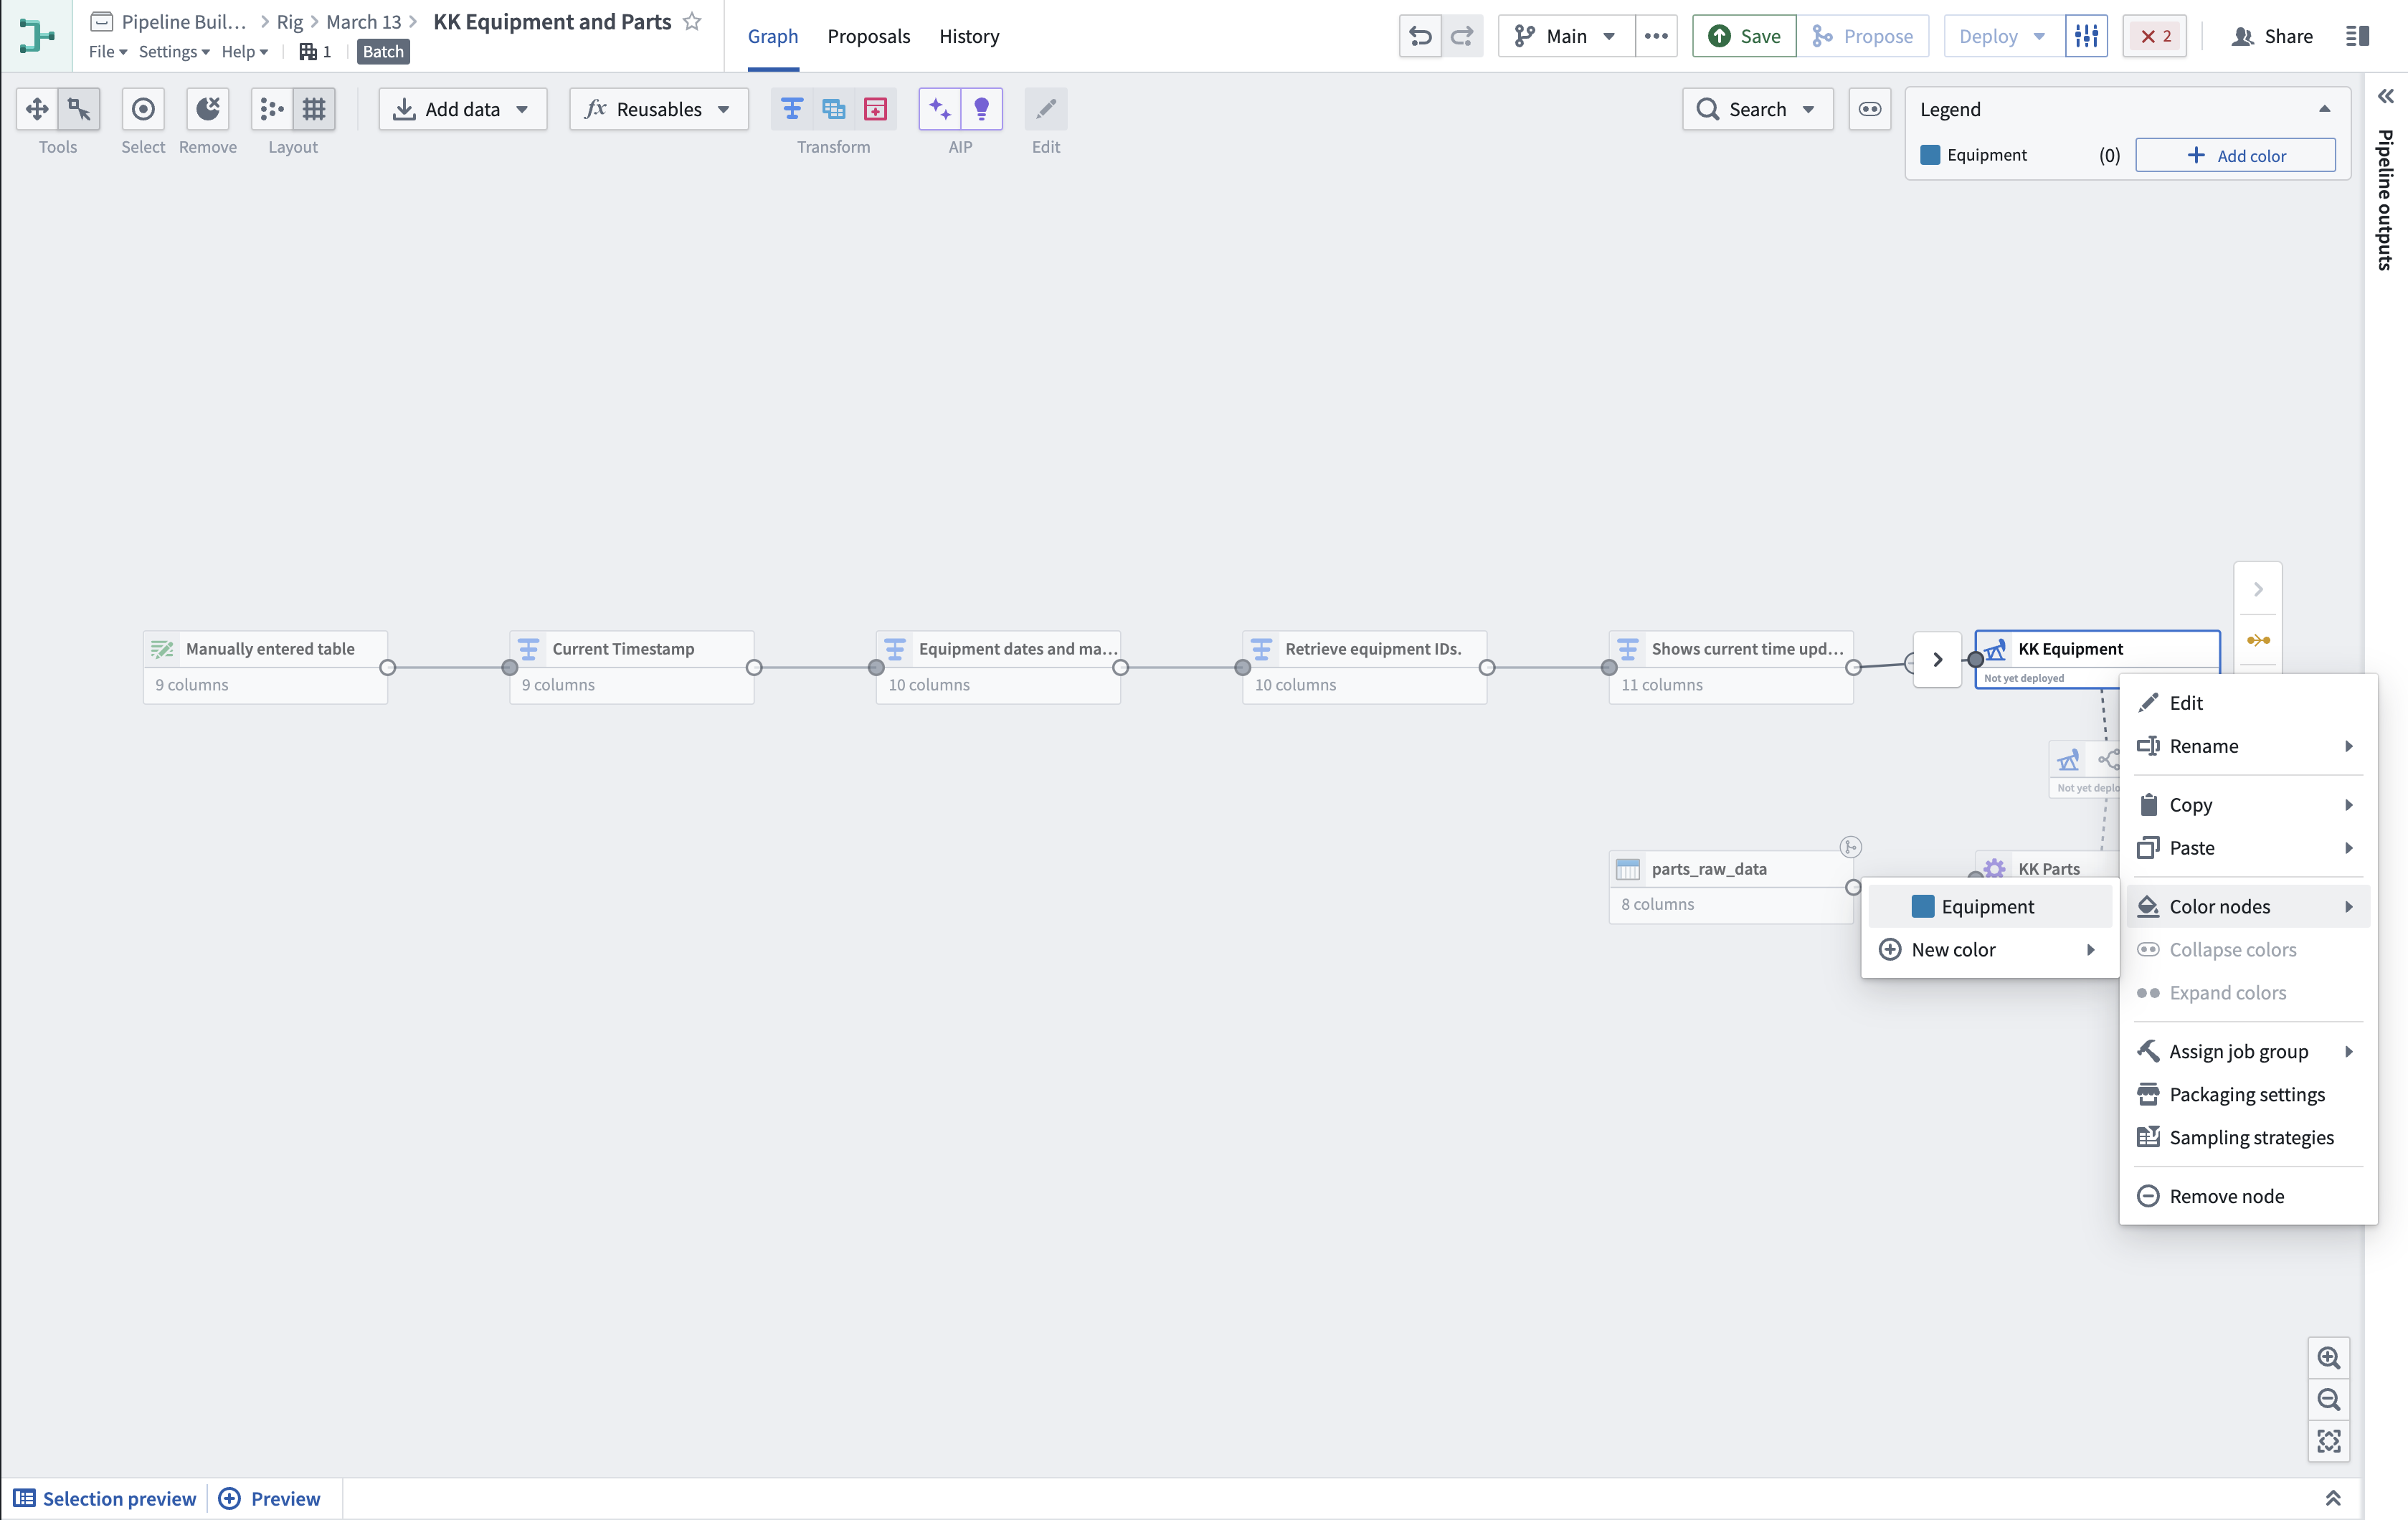Open the Main branch dropdown
Screen dimensions: 2408x1520
pyautogui.click(x=1566, y=36)
